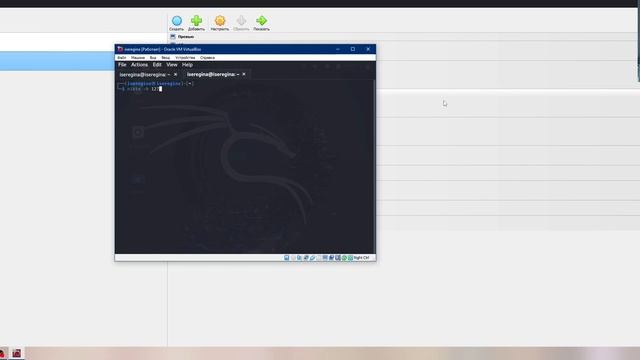Viewport: 640px width, 360px height.
Task: Click the CPU virtualization icon in VM status bar
Action: 338,258
